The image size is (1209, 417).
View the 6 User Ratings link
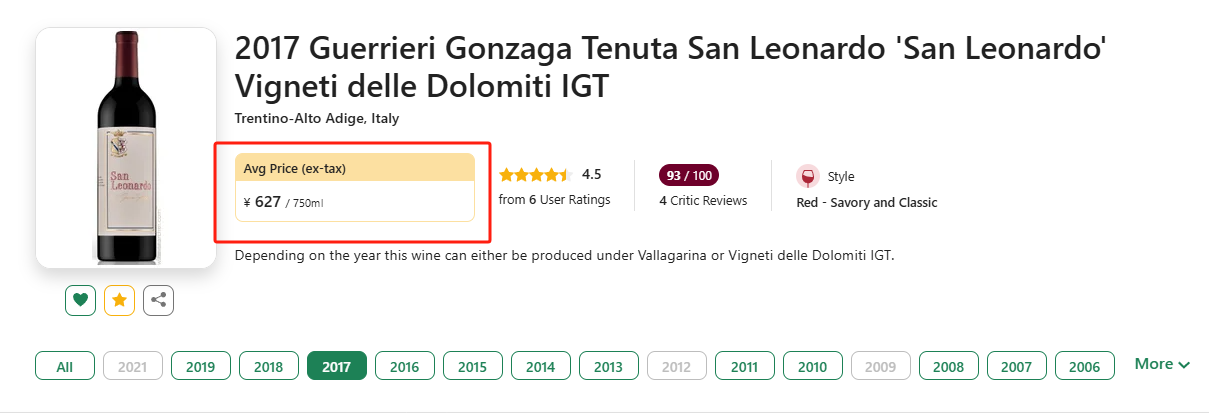pos(554,200)
